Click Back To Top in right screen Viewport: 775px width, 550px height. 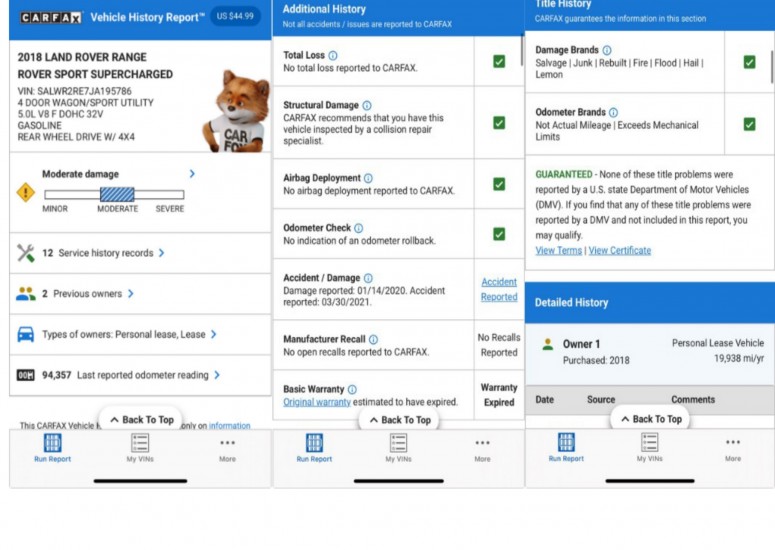(650, 419)
